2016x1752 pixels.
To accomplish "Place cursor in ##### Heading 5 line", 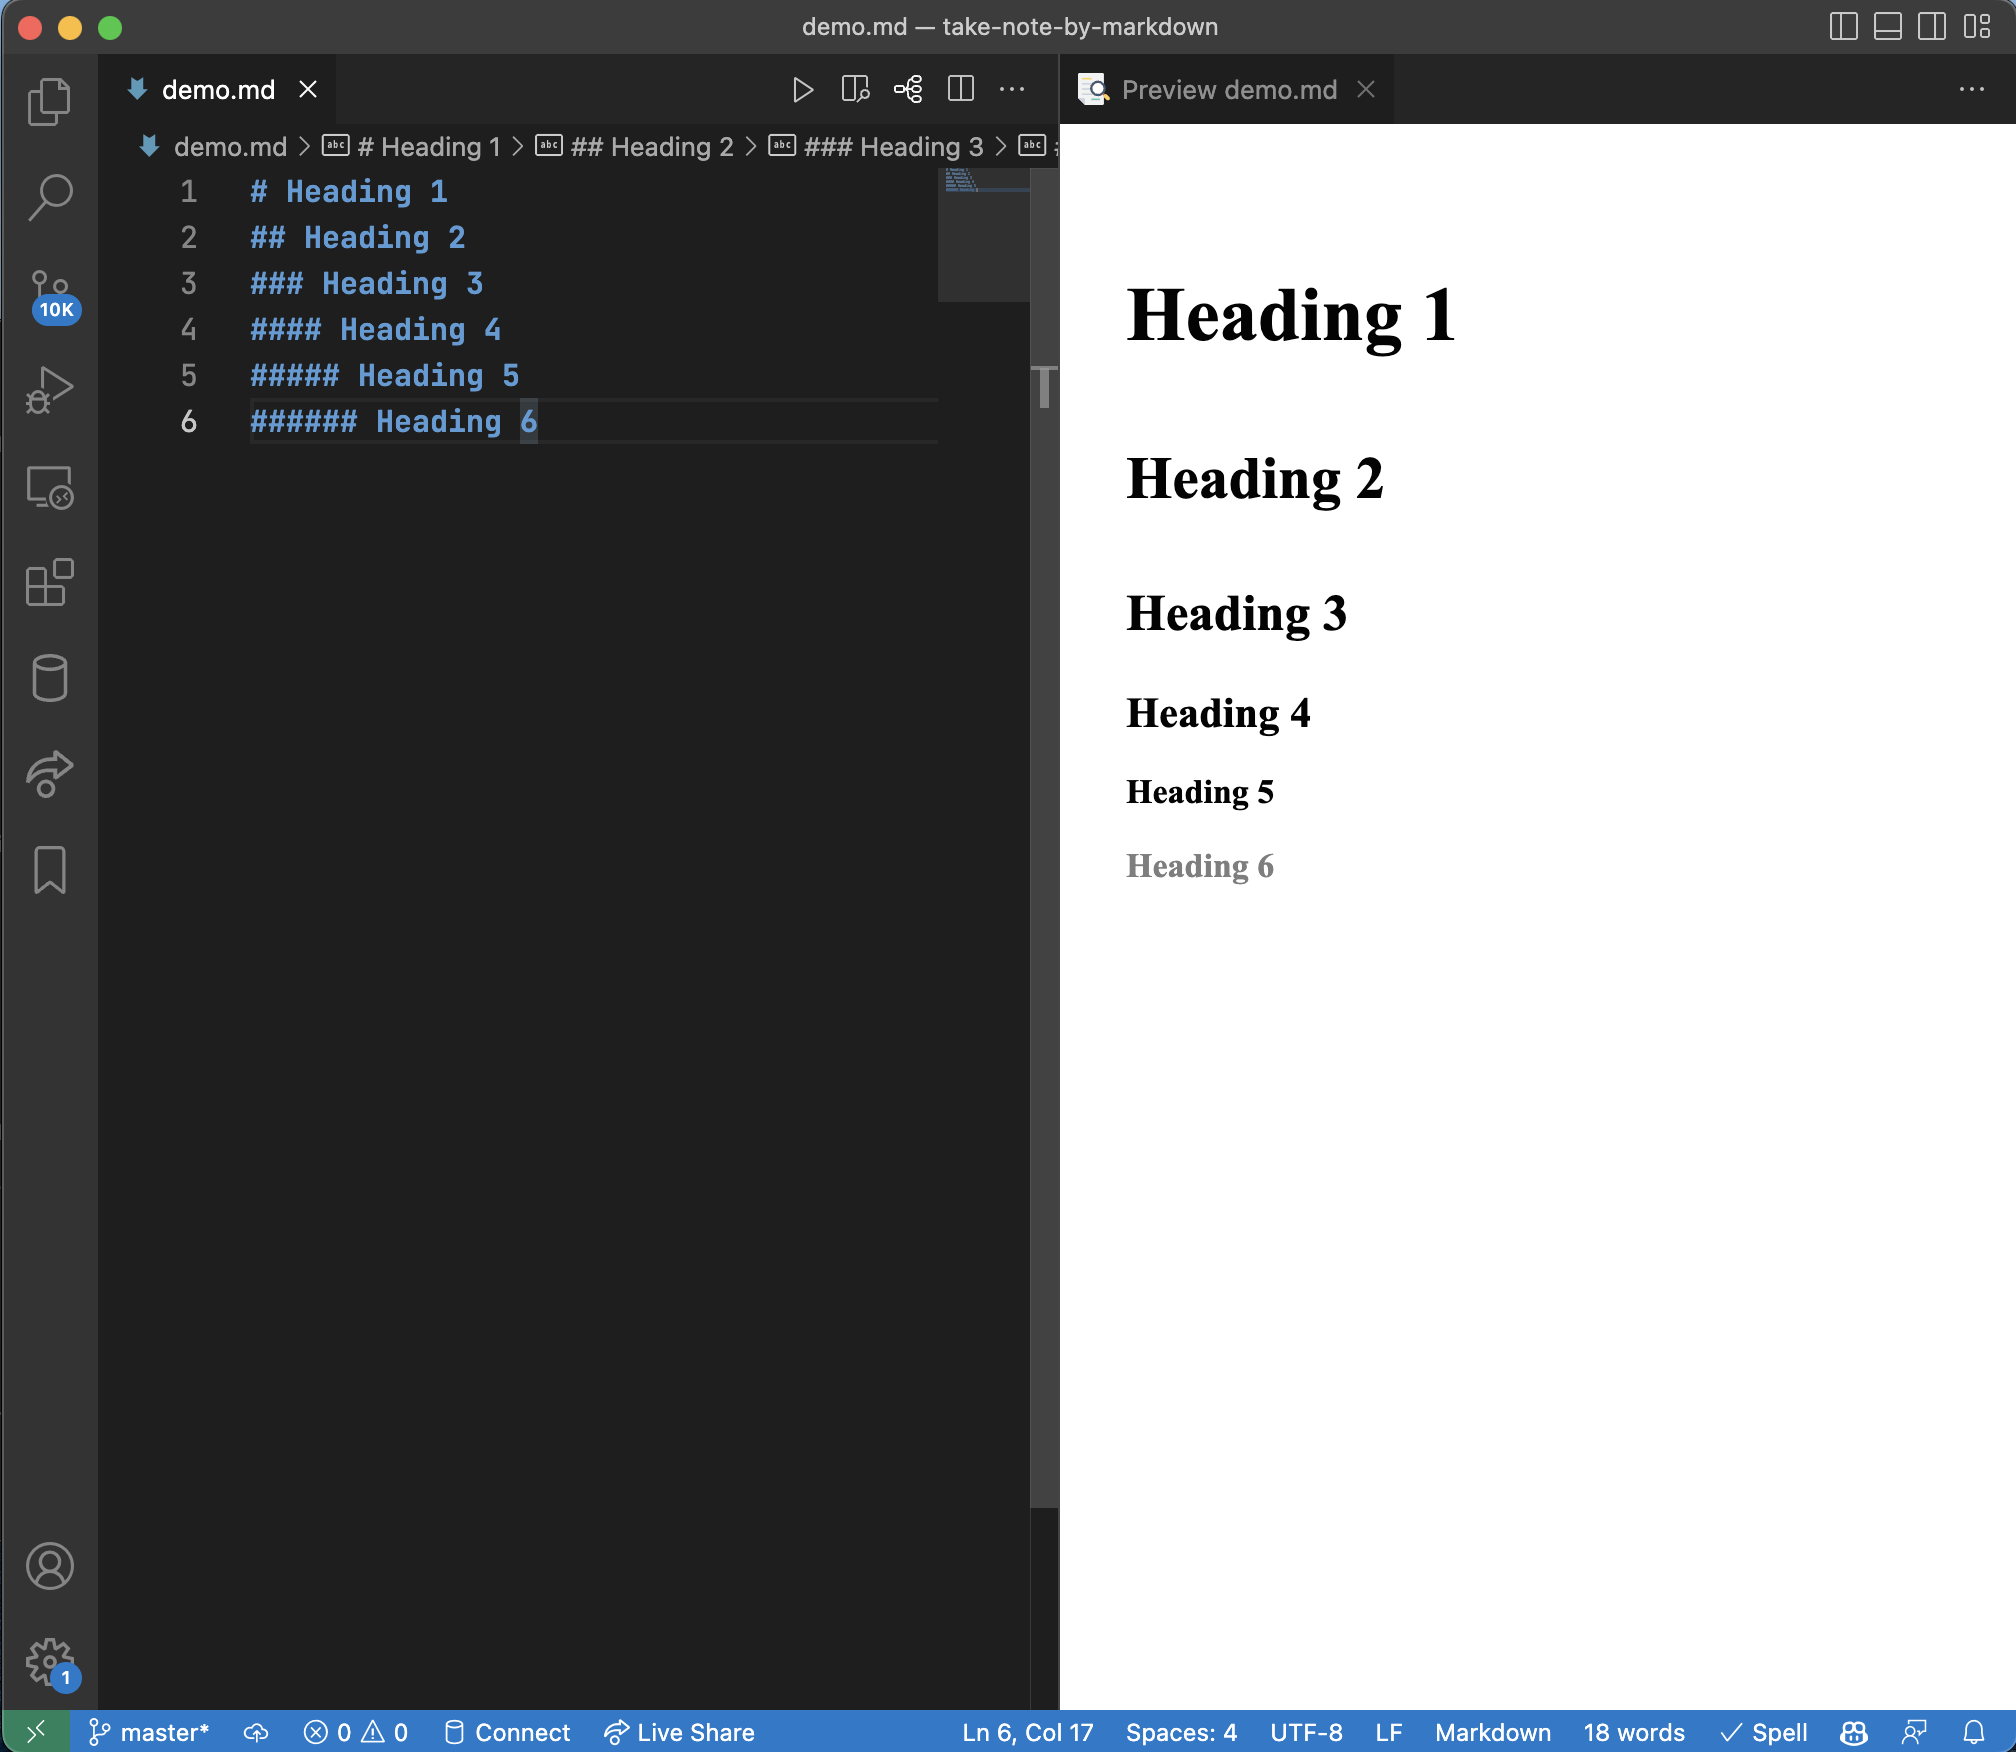I will 384,375.
